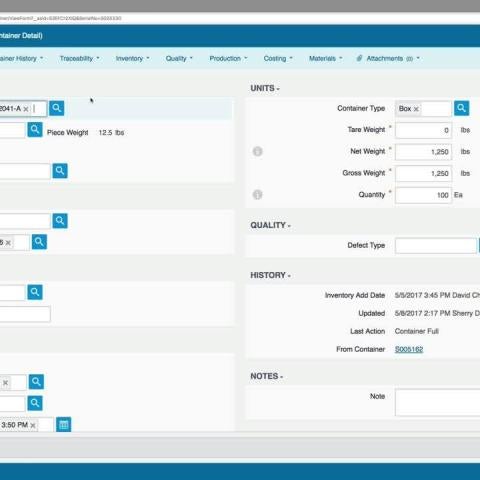The height and width of the screenshot is (480, 480).
Task: Click the search icon left of Piece Weight
Action: (x=35, y=130)
